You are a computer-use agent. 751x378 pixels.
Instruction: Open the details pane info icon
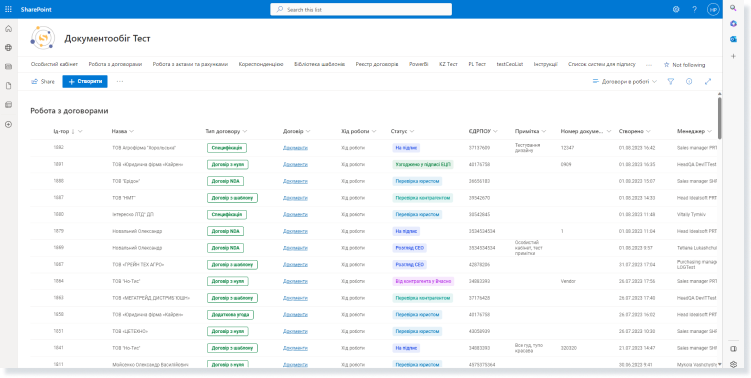pyautogui.click(x=689, y=81)
